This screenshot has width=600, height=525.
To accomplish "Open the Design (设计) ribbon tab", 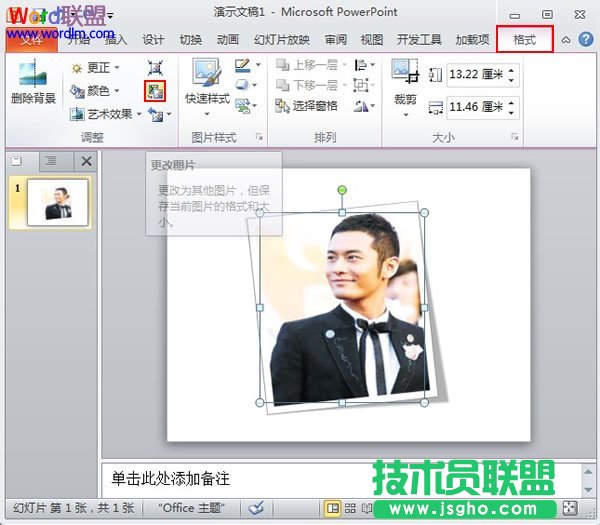I will tap(153, 40).
